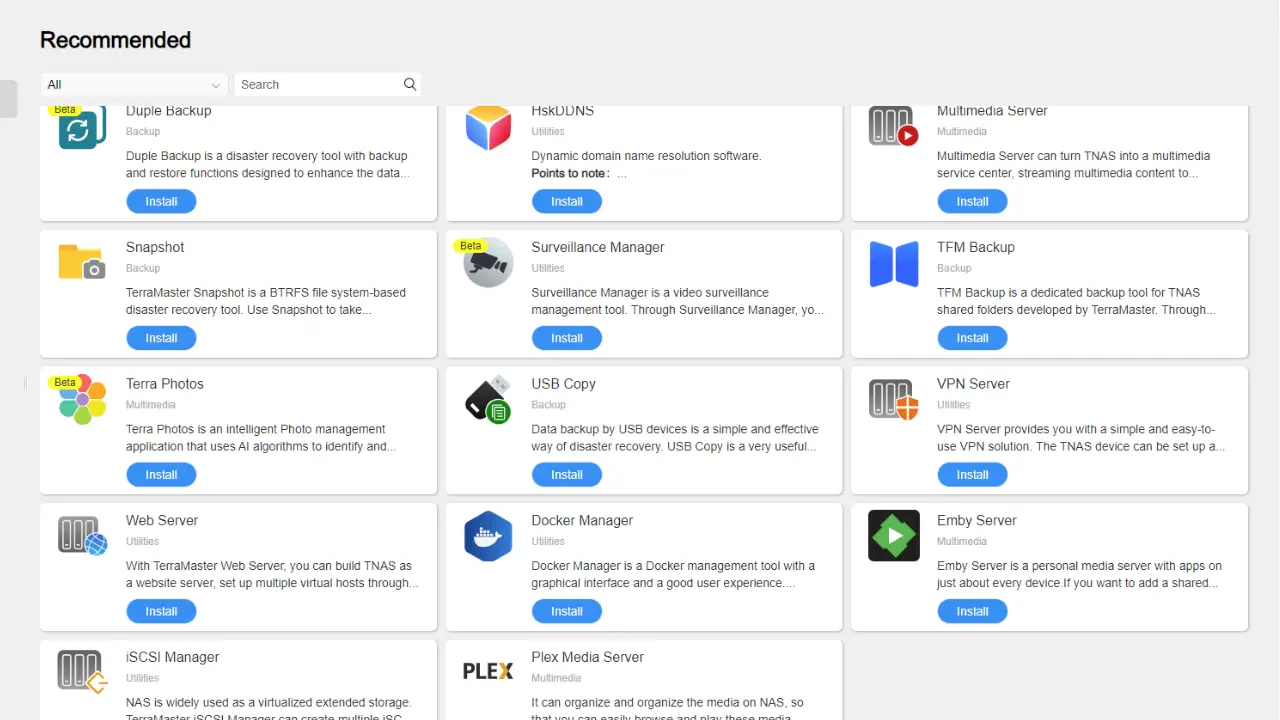Image resolution: width=1280 pixels, height=720 pixels.
Task: Click the HskDDNS colorful cube icon
Action: pos(488,127)
